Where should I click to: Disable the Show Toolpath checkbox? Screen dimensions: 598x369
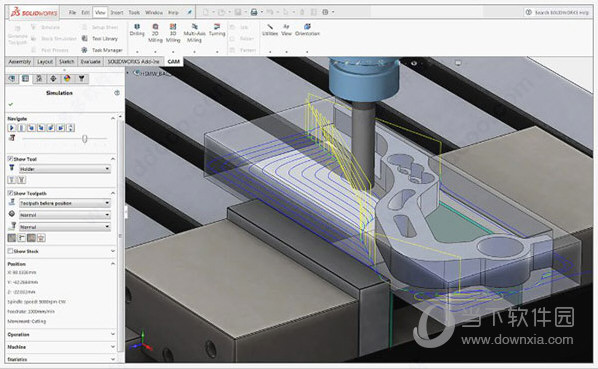pyautogui.click(x=10, y=193)
